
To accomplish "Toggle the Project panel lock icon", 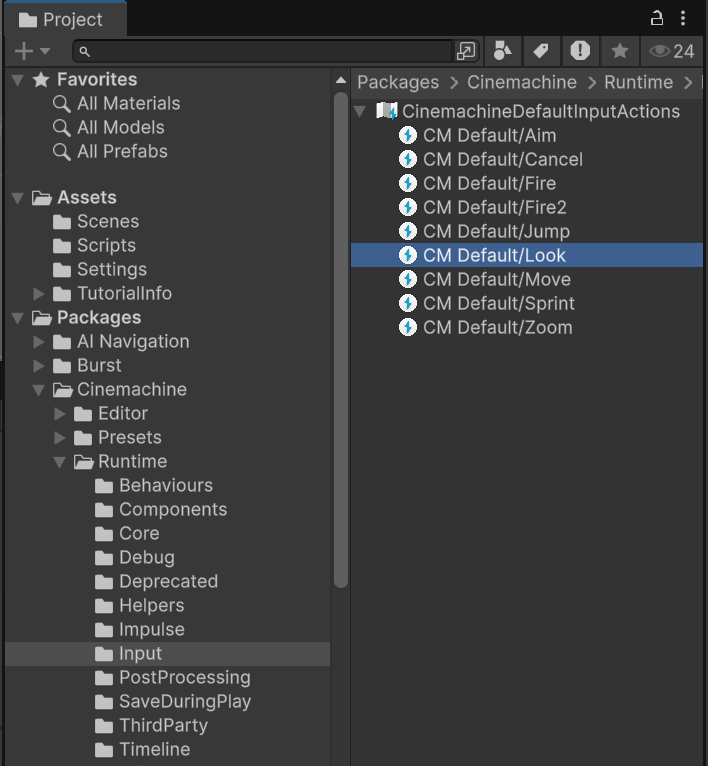I will [x=657, y=18].
